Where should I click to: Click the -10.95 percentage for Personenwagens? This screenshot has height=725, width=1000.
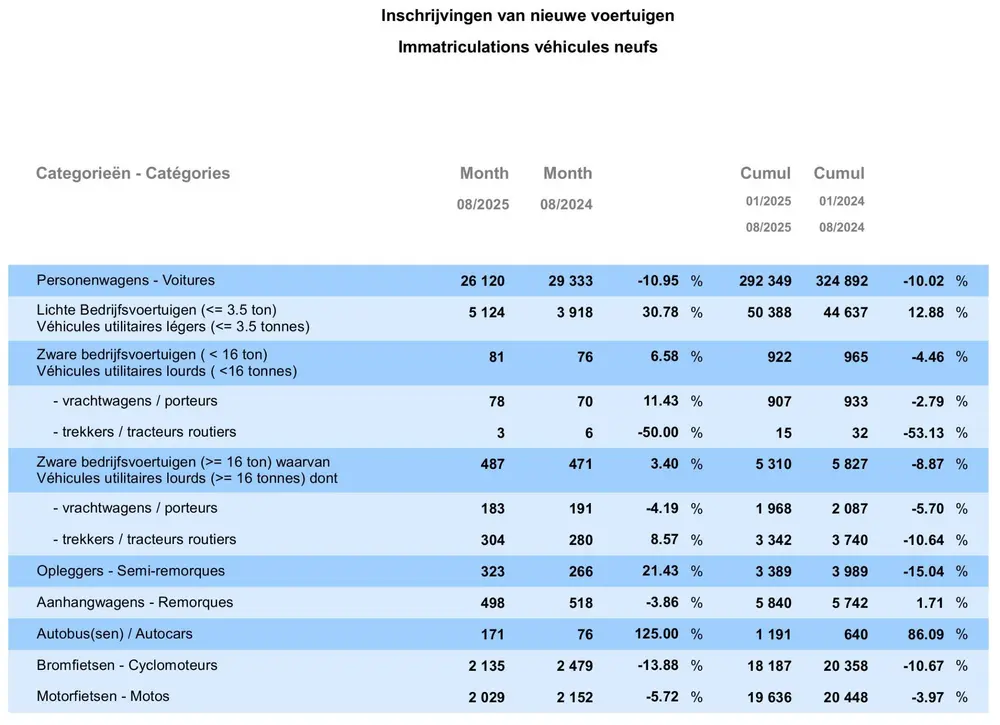point(658,281)
